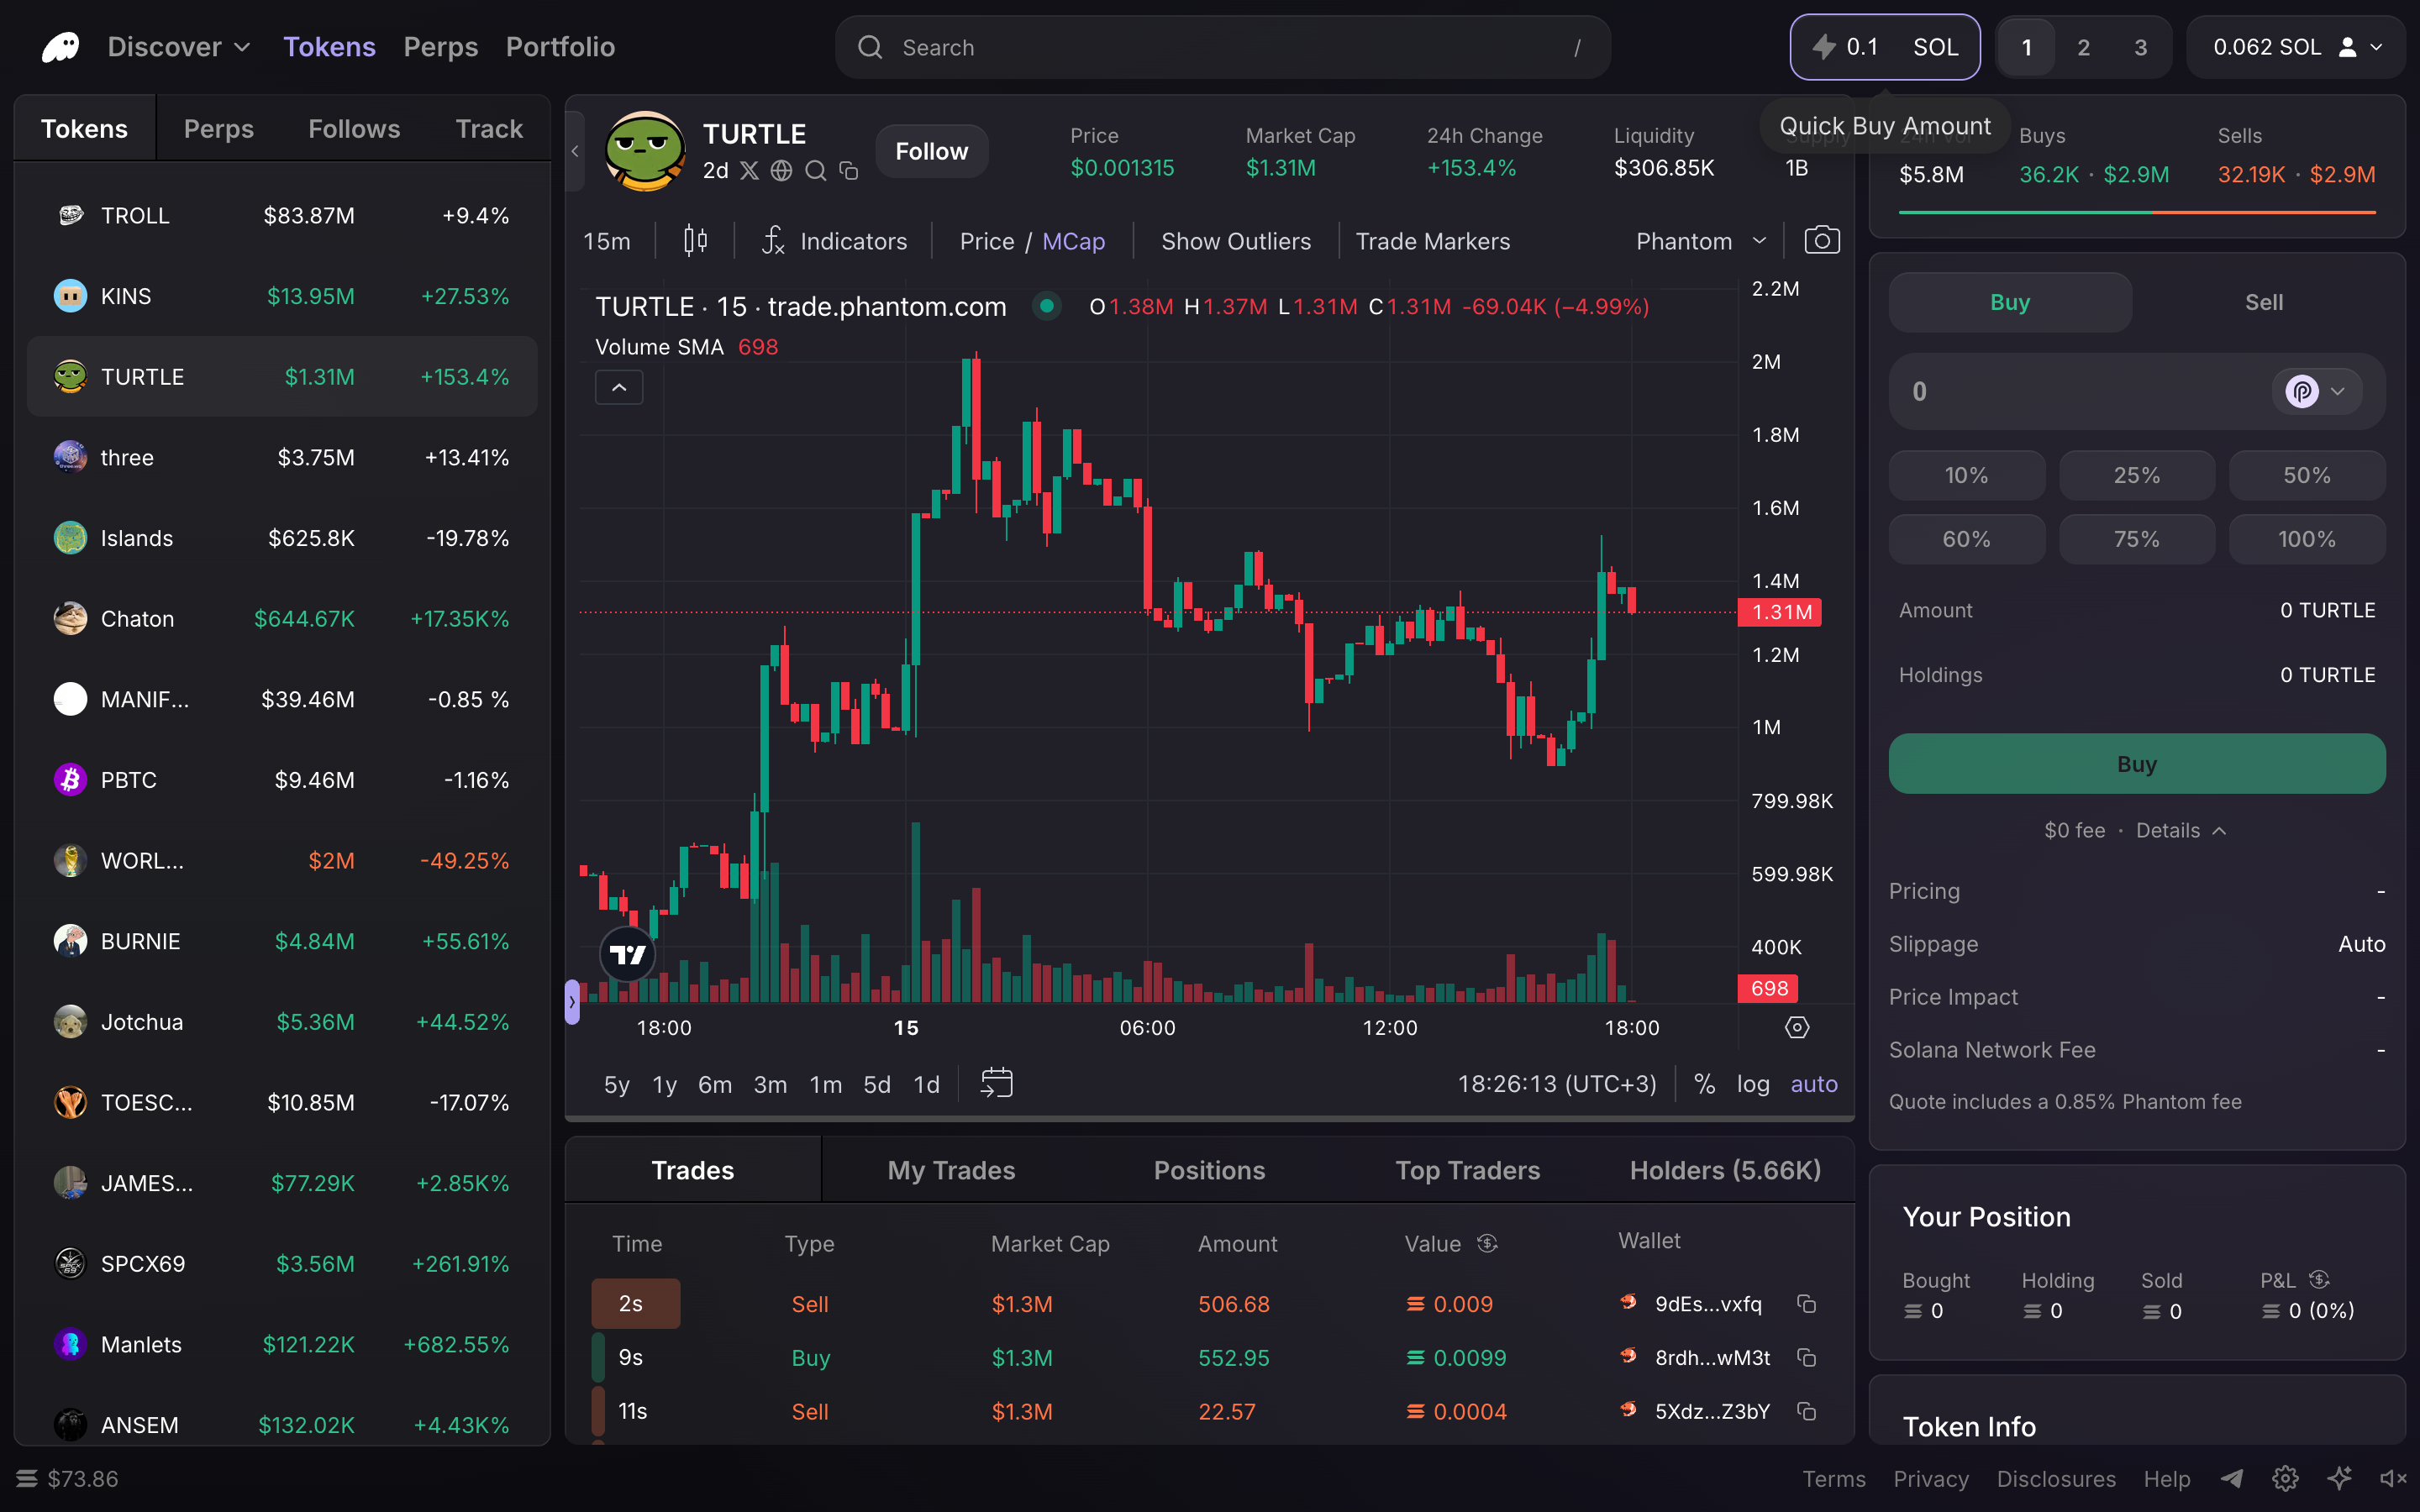Click the TradingView logo on chart
2420x1512 pixels.
628,955
